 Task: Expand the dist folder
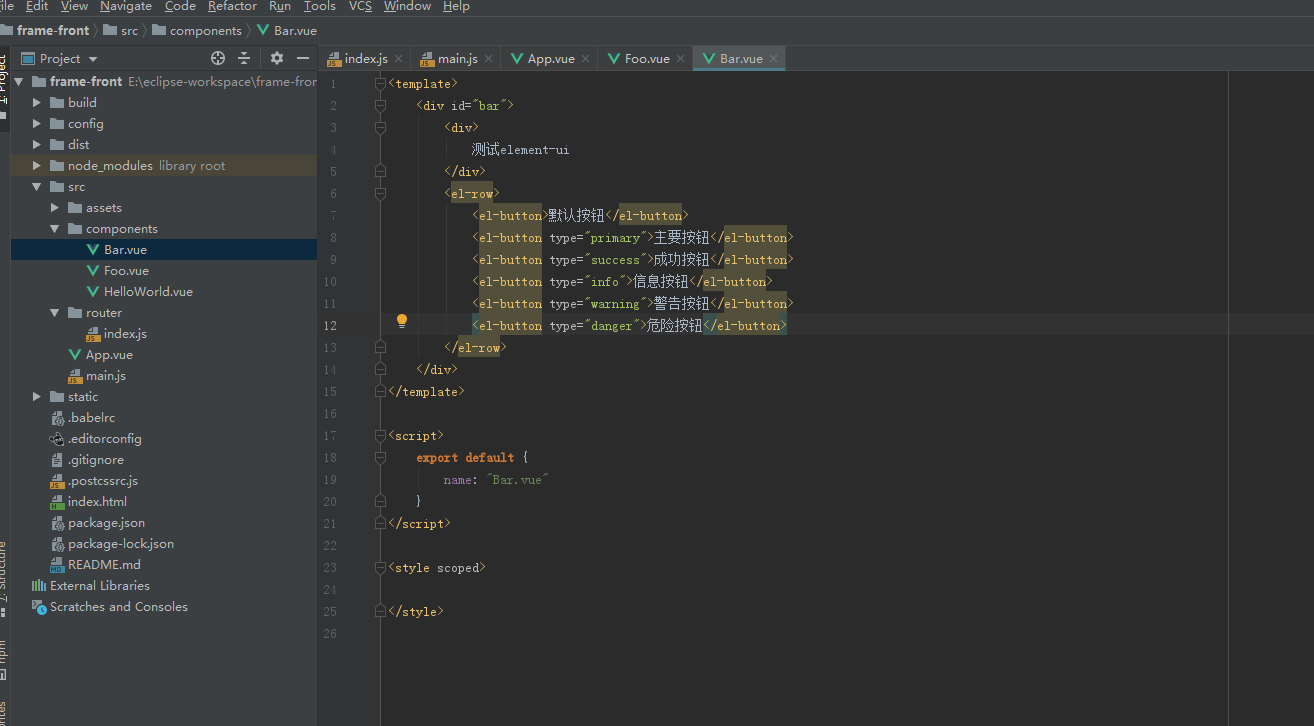coord(37,145)
